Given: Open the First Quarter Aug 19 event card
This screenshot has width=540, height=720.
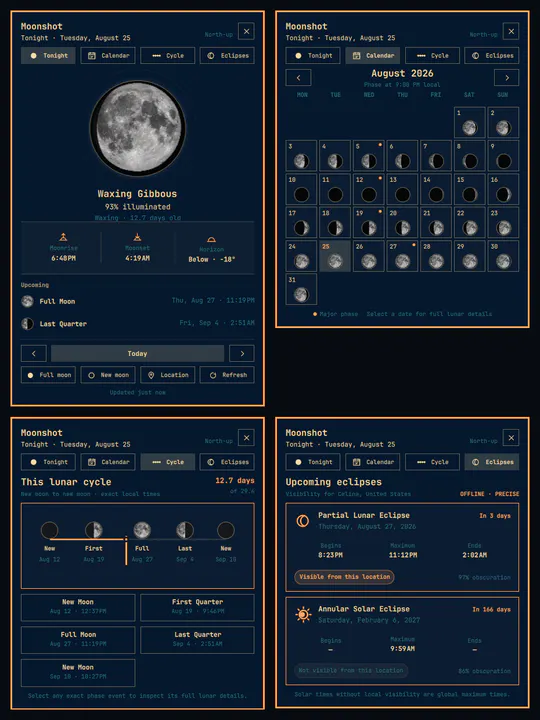Looking at the screenshot, I should point(197,608).
